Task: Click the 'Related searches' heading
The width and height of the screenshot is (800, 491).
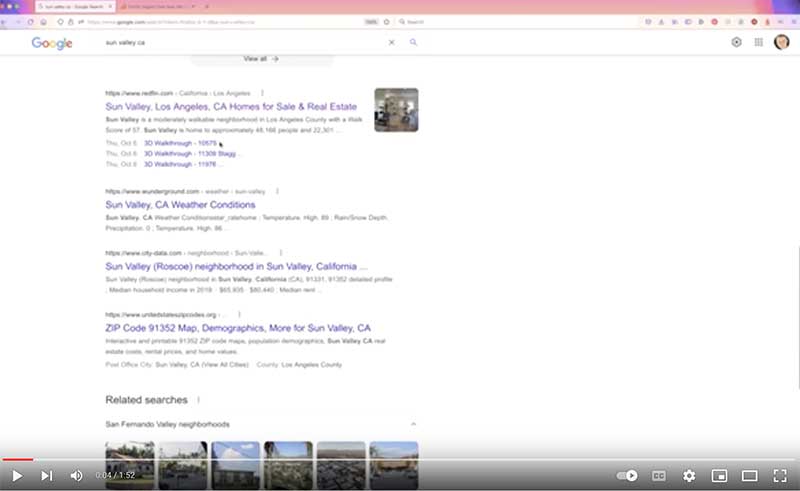Action: coord(146,400)
